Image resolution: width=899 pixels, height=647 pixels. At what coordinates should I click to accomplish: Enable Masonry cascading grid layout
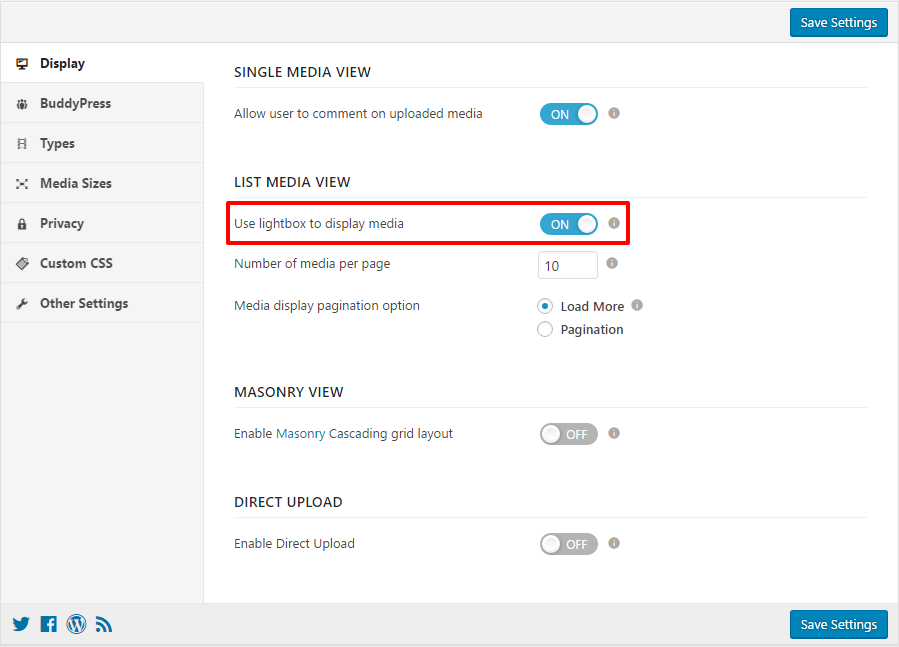568,434
